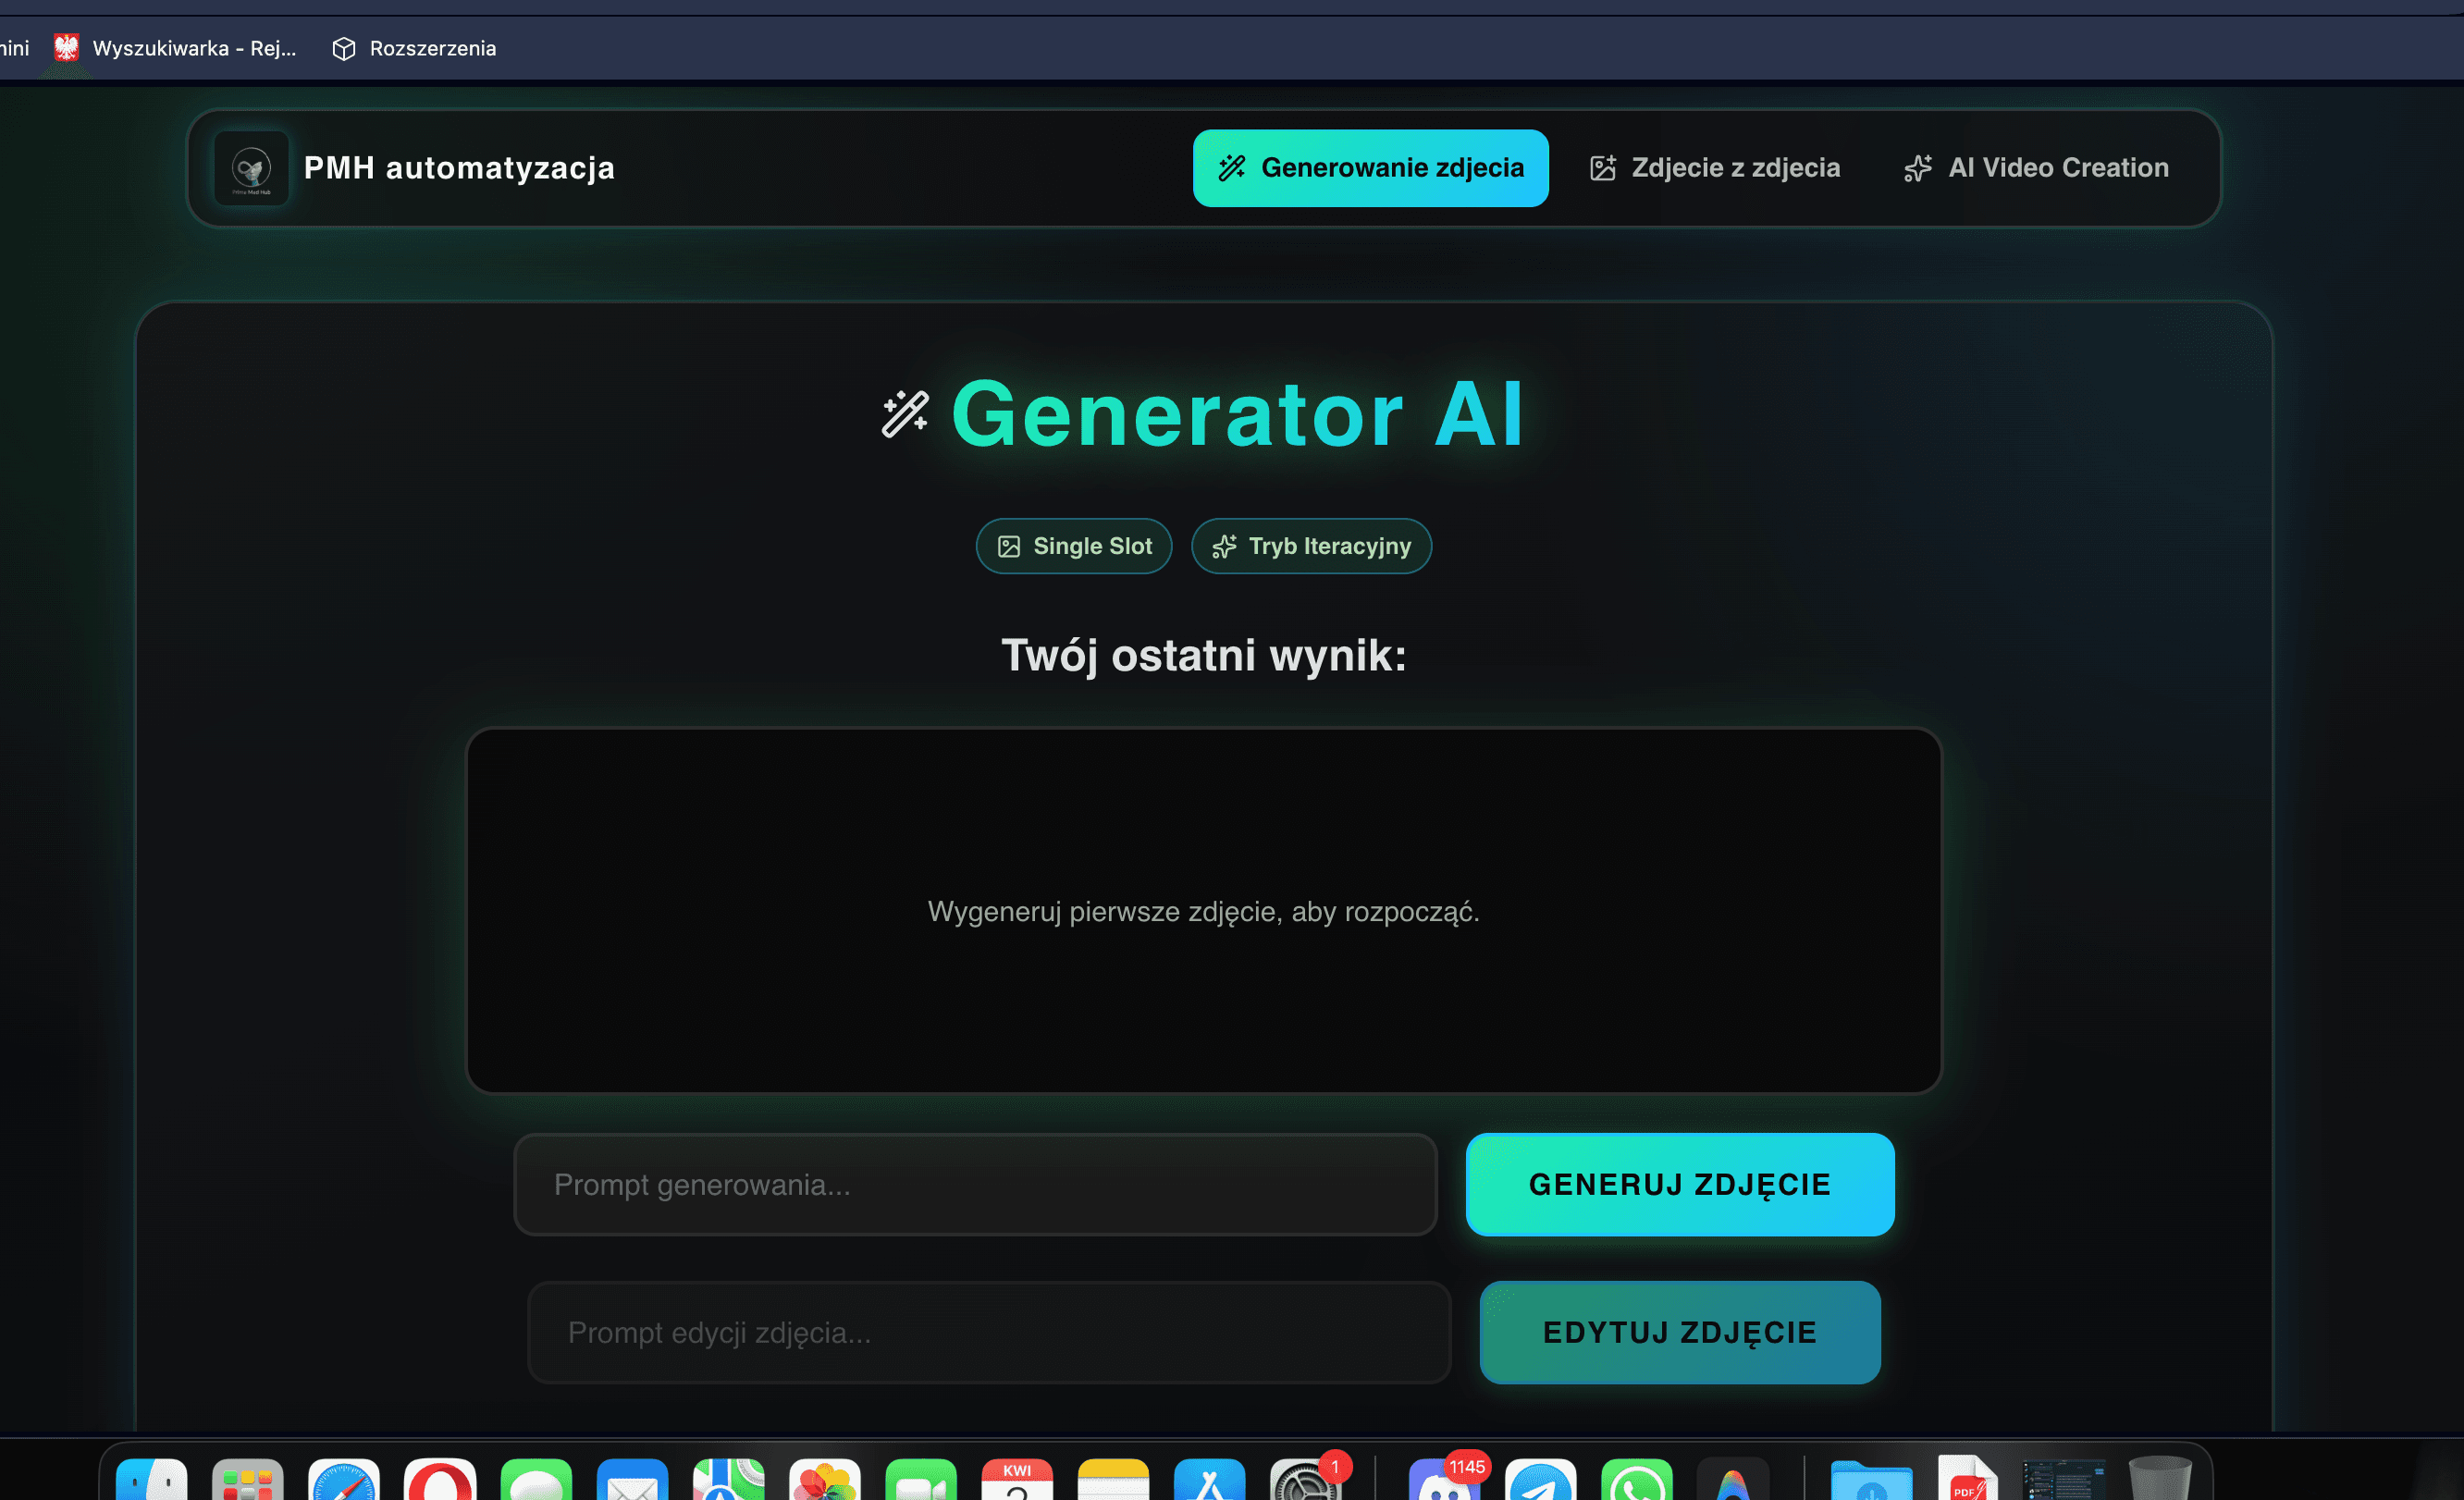The width and height of the screenshot is (2464, 1500).
Task: Open the Rozszerzenia bookmark
Action: pyautogui.click(x=414, y=48)
